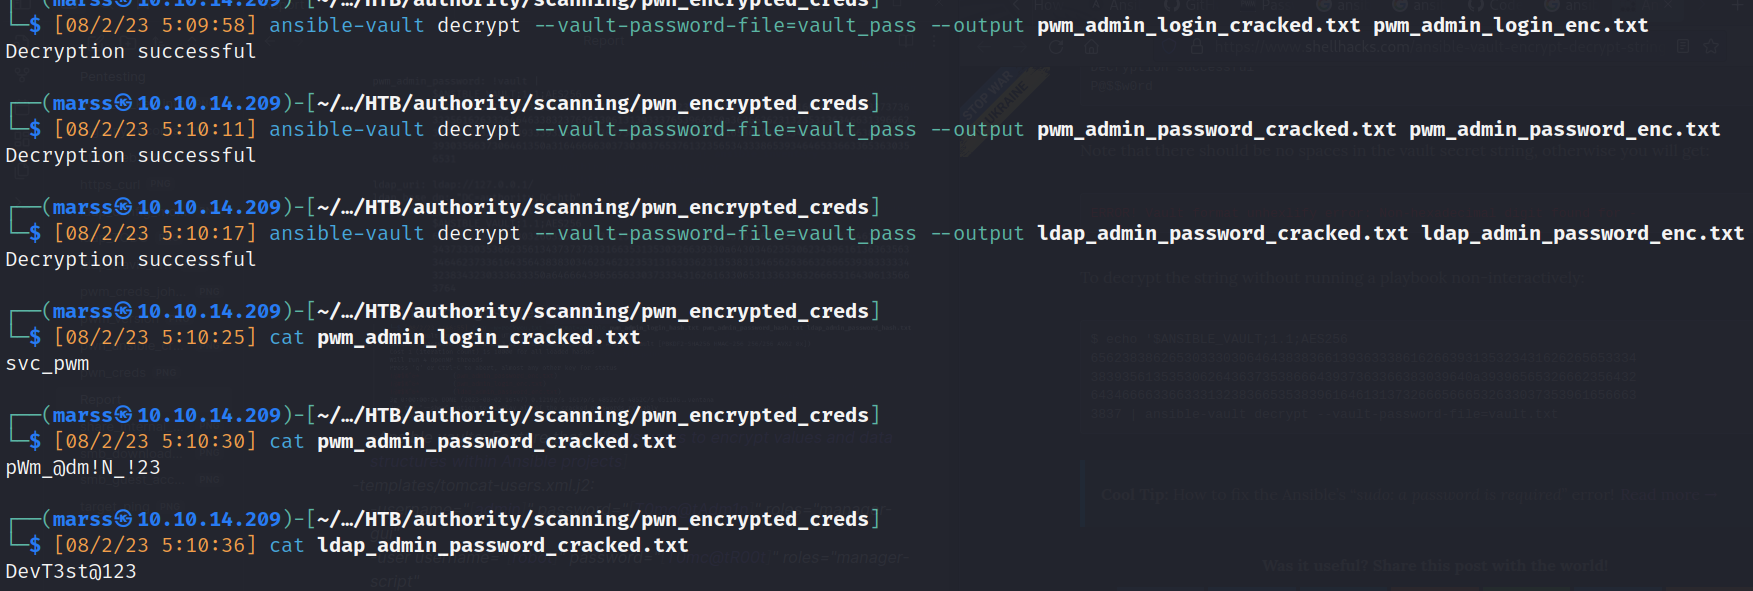Click the ldap_admin_password_enc.txt filename

pyautogui.click(x=1582, y=233)
